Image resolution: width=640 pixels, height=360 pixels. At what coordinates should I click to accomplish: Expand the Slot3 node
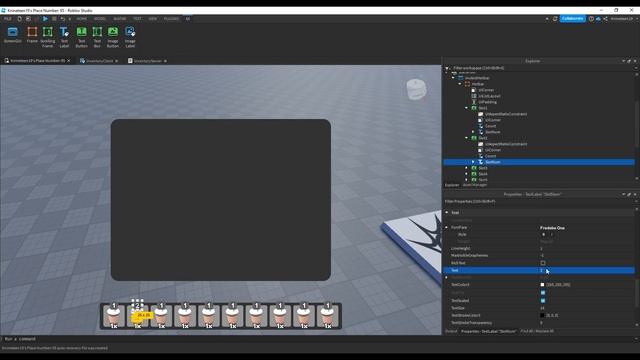[467, 168]
